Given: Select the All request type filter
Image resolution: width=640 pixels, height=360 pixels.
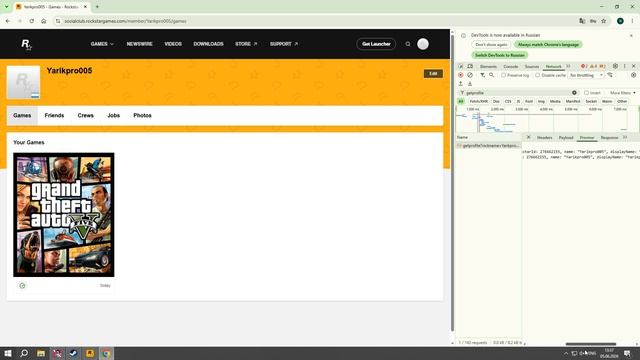Looking at the screenshot, I should 461,101.
